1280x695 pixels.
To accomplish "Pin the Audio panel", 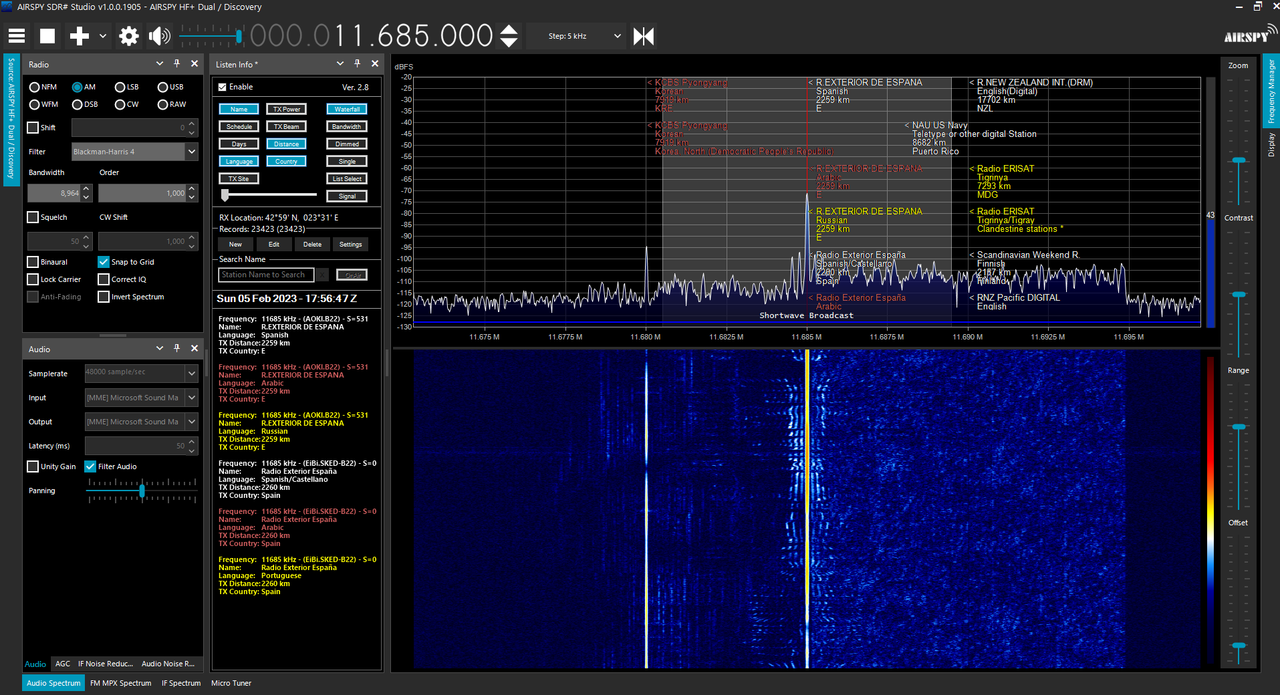I will pyautogui.click(x=177, y=349).
